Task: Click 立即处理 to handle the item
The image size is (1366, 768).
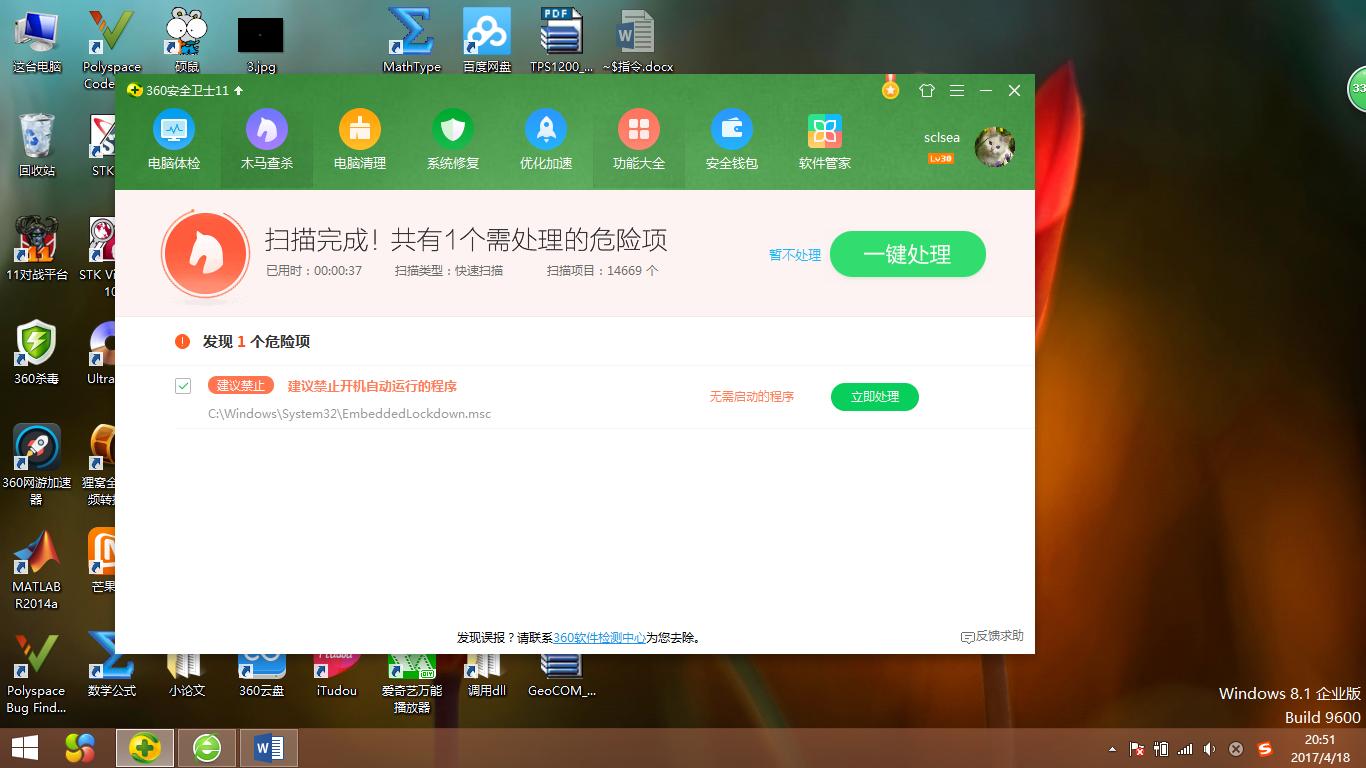Action: [874, 397]
